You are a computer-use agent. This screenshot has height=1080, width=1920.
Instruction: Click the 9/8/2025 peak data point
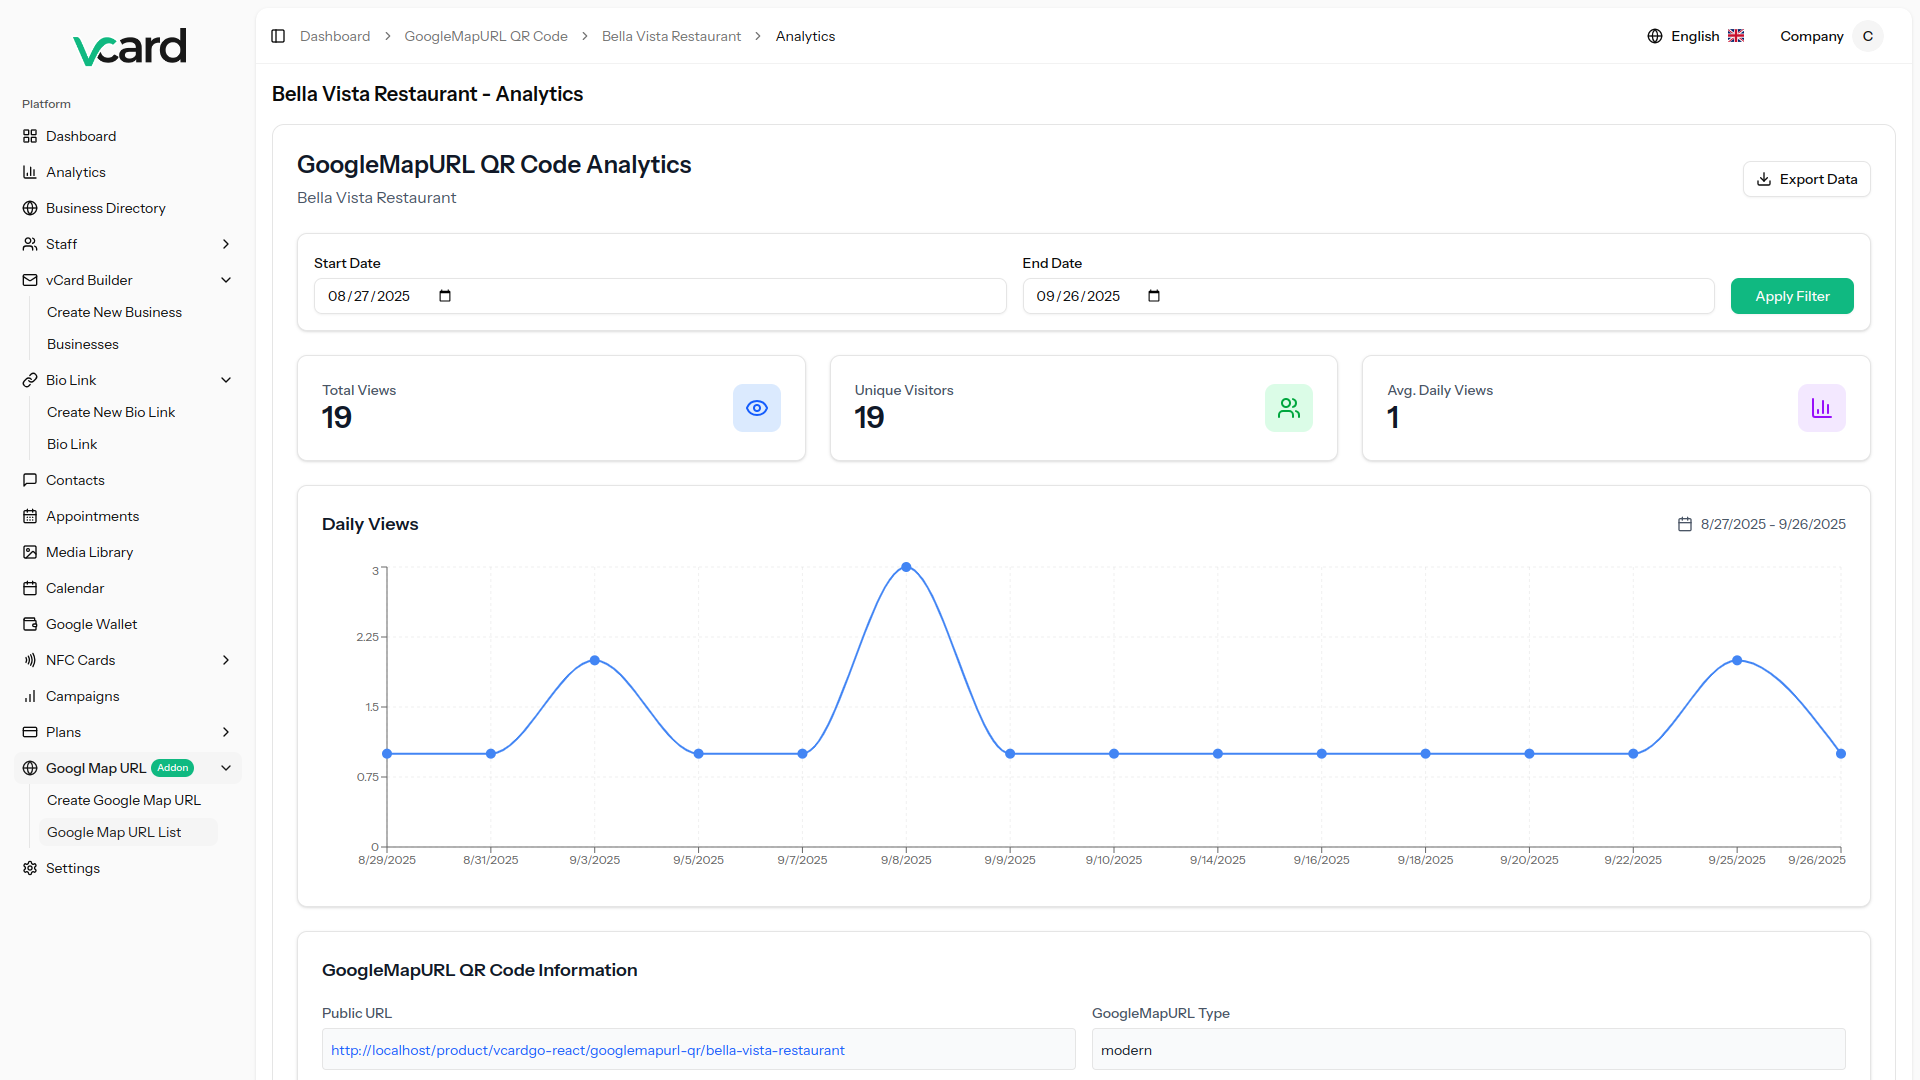click(x=906, y=567)
